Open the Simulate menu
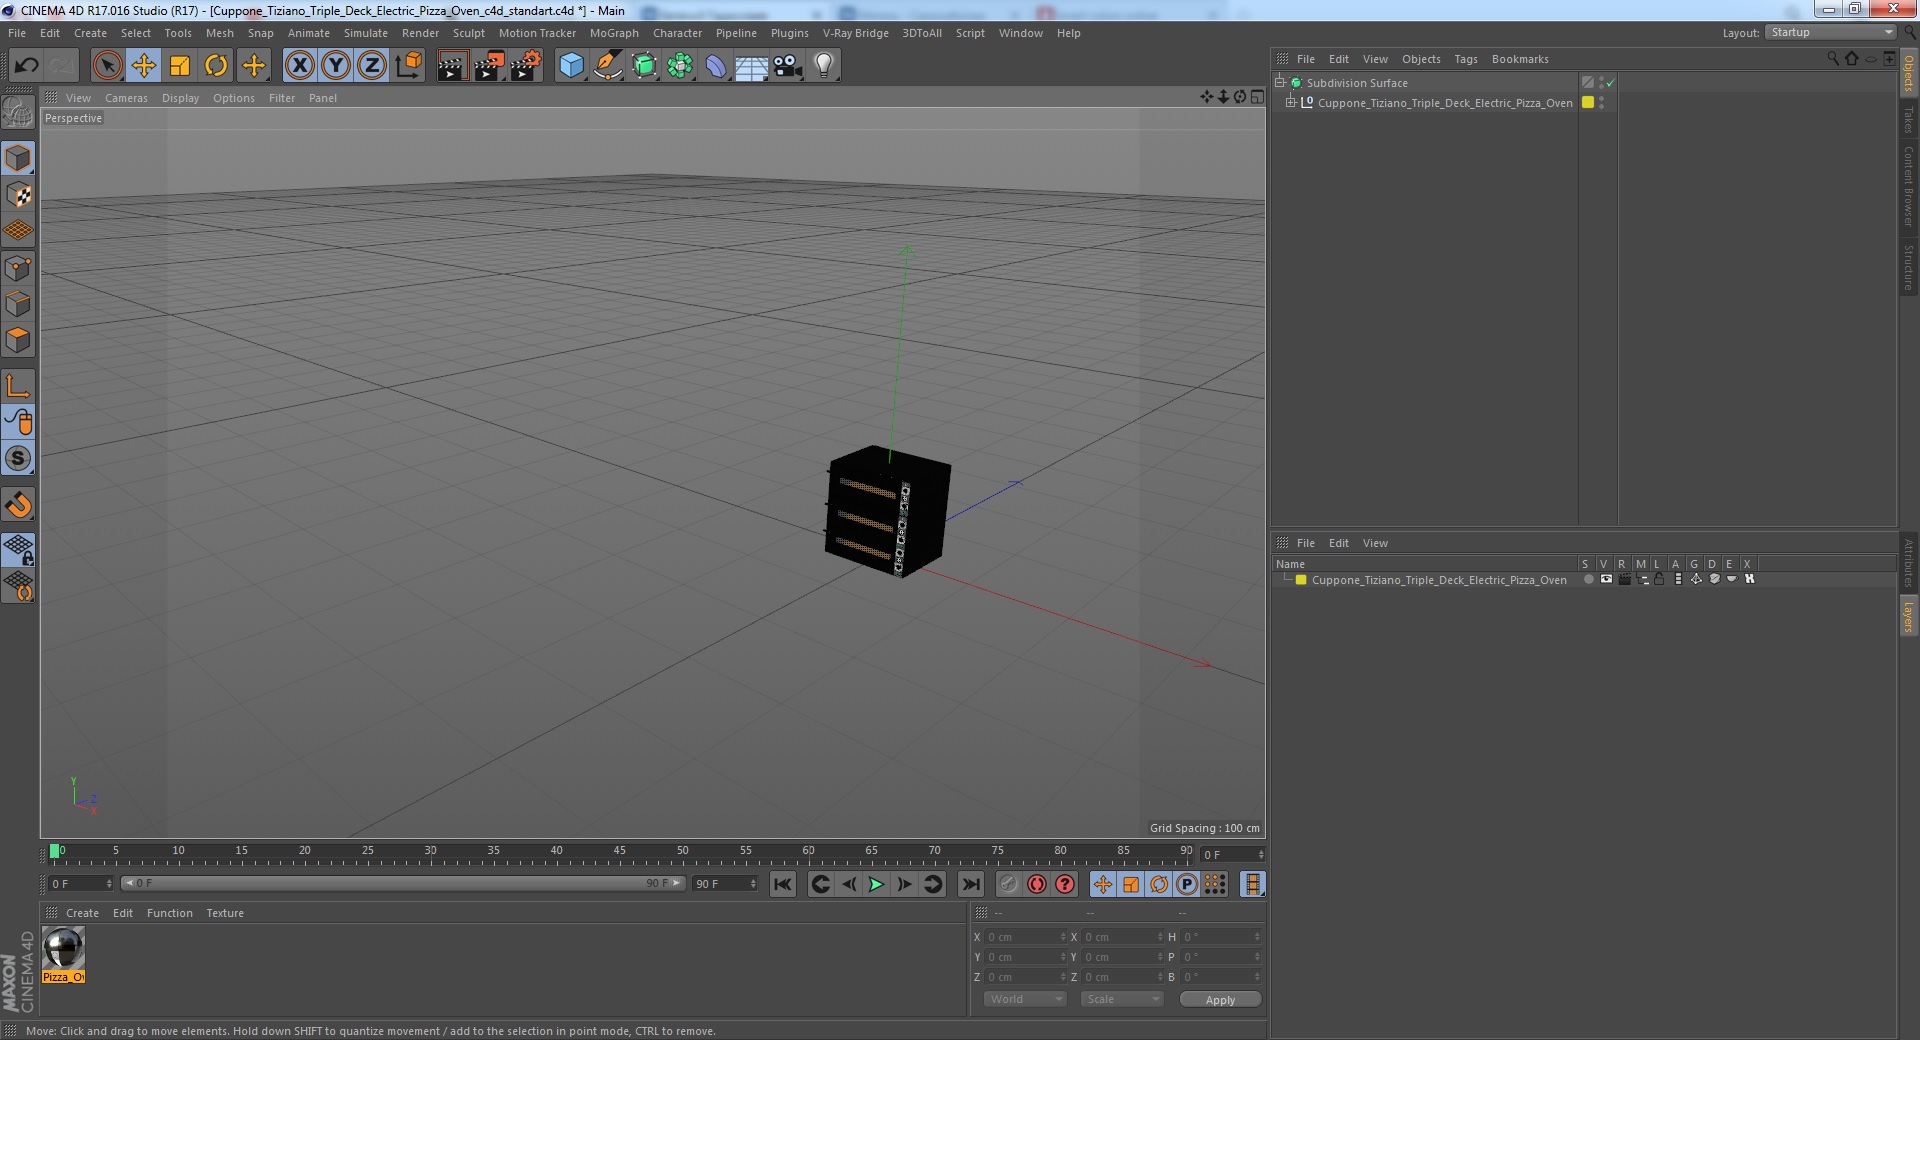 pyautogui.click(x=366, y=33)
